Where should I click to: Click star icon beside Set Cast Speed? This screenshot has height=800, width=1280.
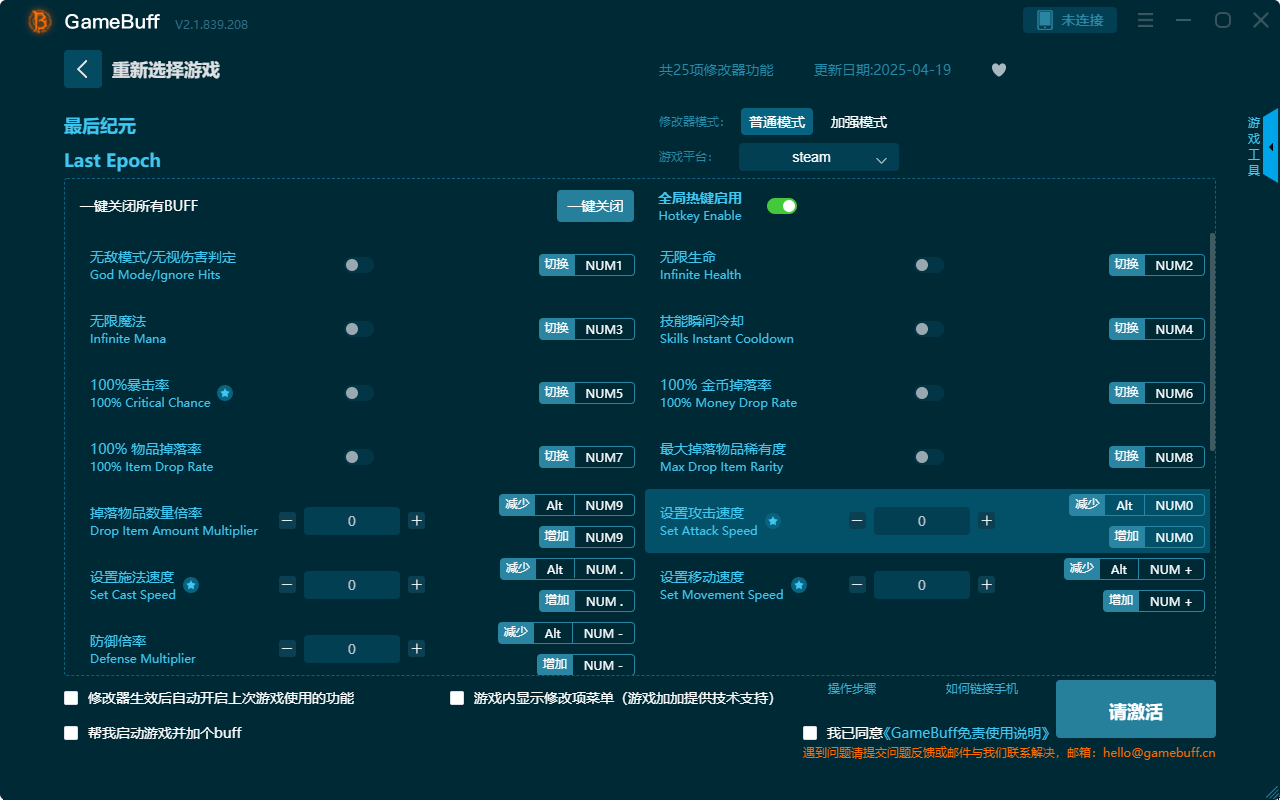pos(191,585)
